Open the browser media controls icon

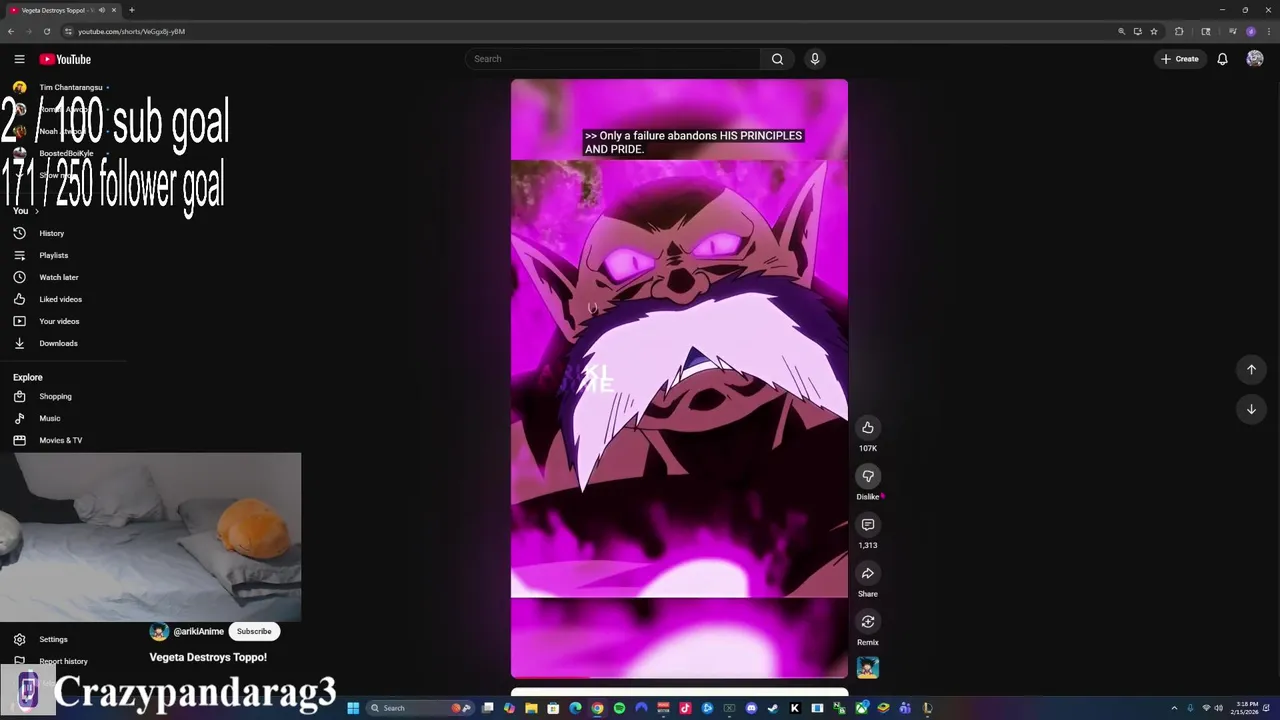click(x=1233, y=31)
